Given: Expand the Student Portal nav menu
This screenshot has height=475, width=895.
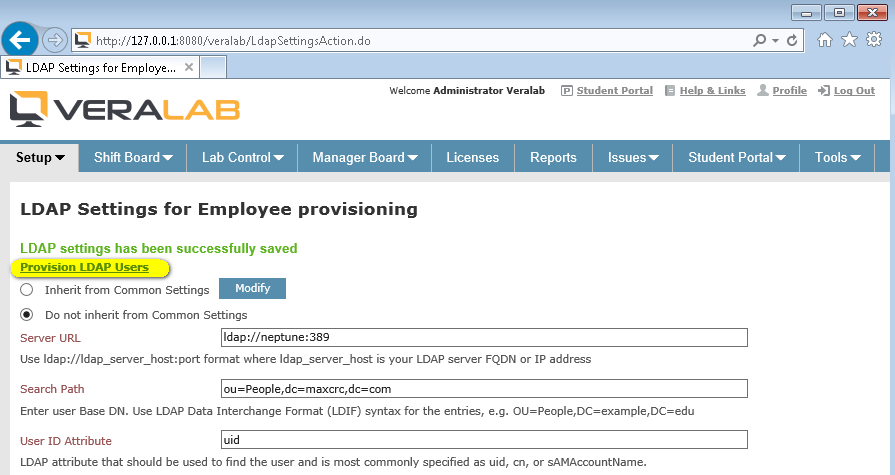Looking at the screenshot, I should (x=736, y=158).
